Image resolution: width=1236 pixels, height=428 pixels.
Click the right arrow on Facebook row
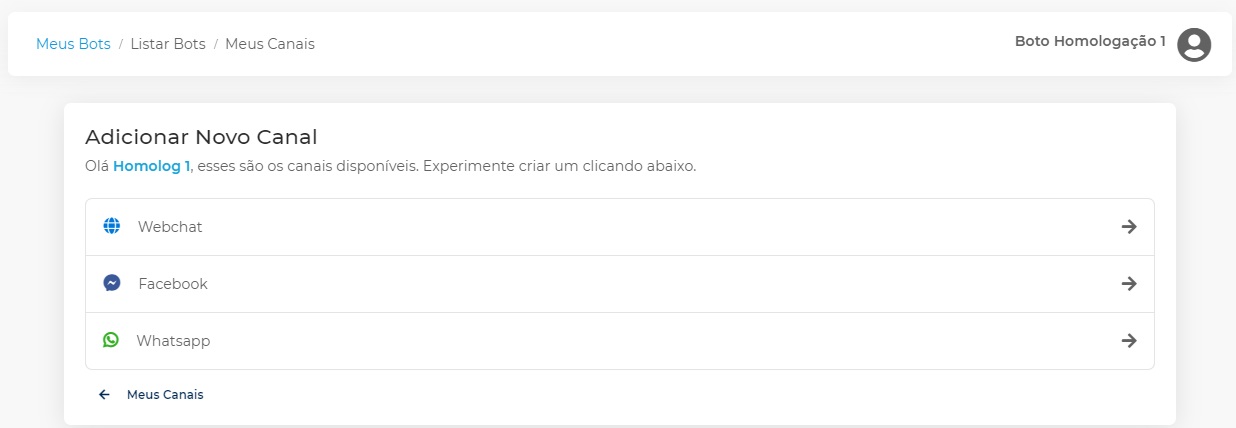(1129, 284)
